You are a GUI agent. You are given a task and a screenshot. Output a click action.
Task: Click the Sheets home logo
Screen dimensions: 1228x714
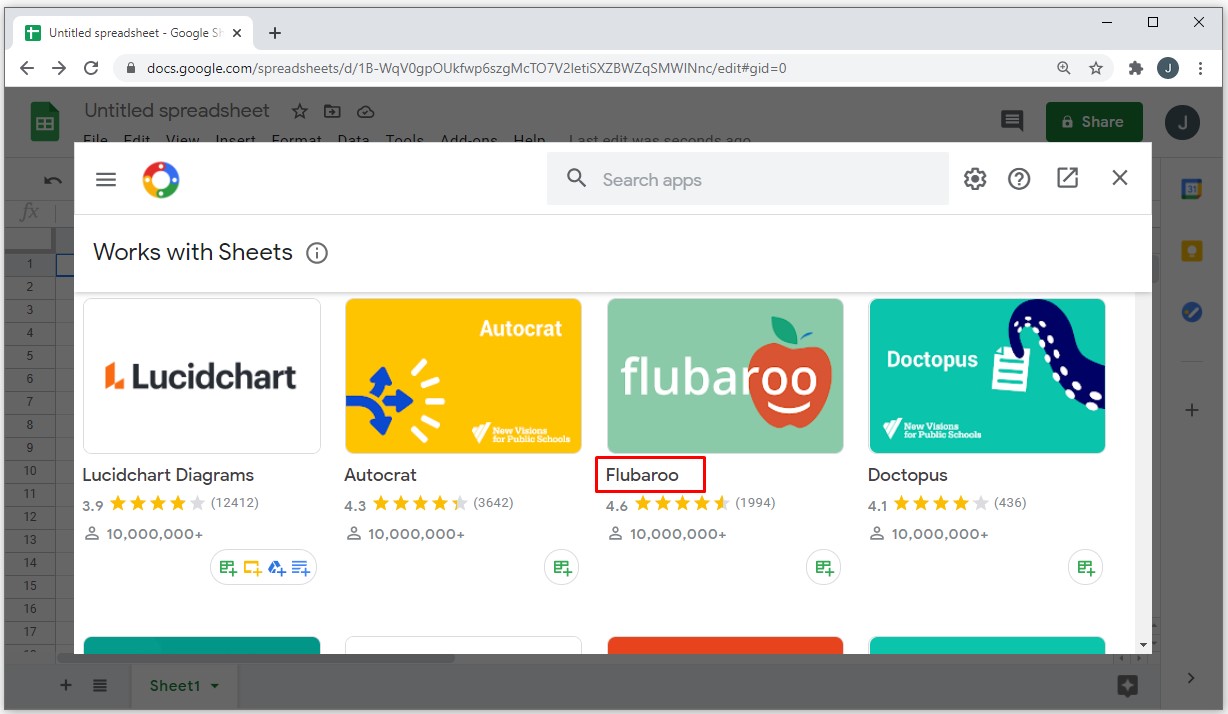coord(44,122)
